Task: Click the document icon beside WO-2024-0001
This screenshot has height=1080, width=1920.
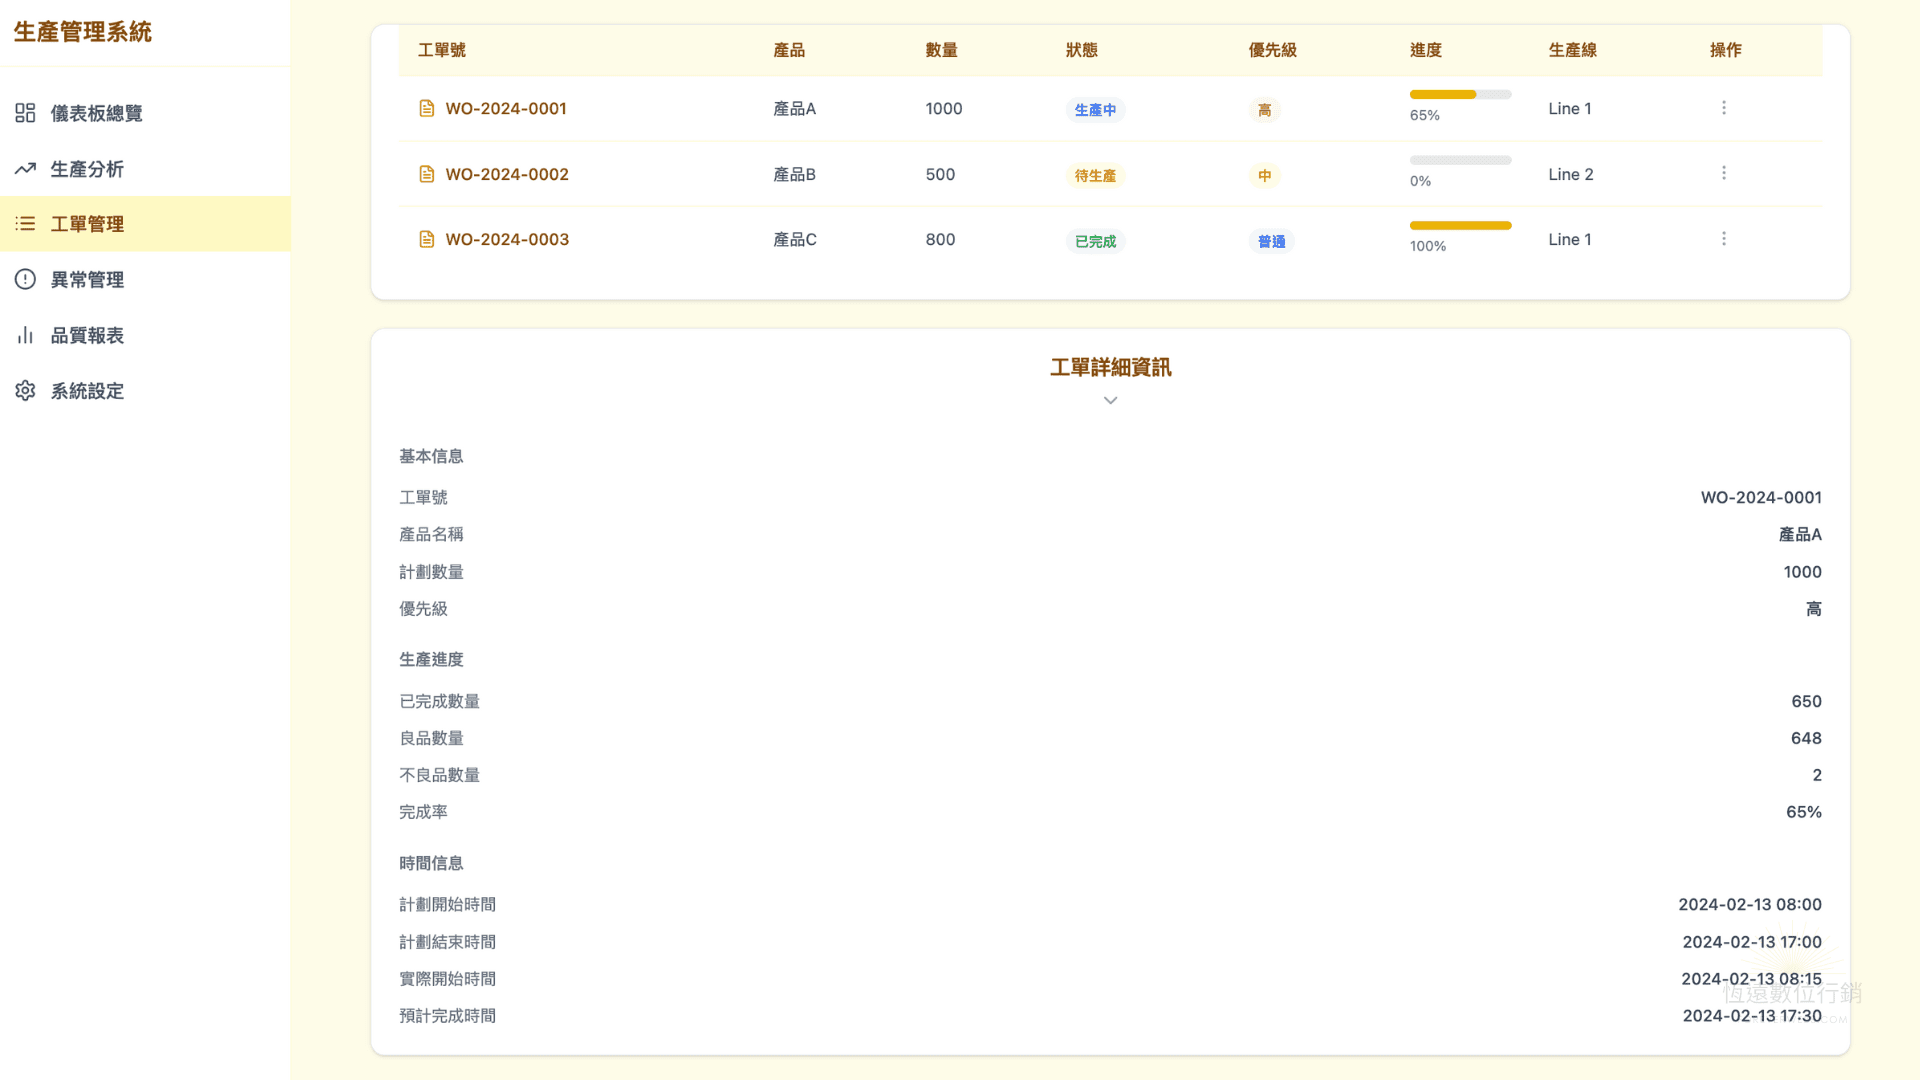Action: coord(428,108)
